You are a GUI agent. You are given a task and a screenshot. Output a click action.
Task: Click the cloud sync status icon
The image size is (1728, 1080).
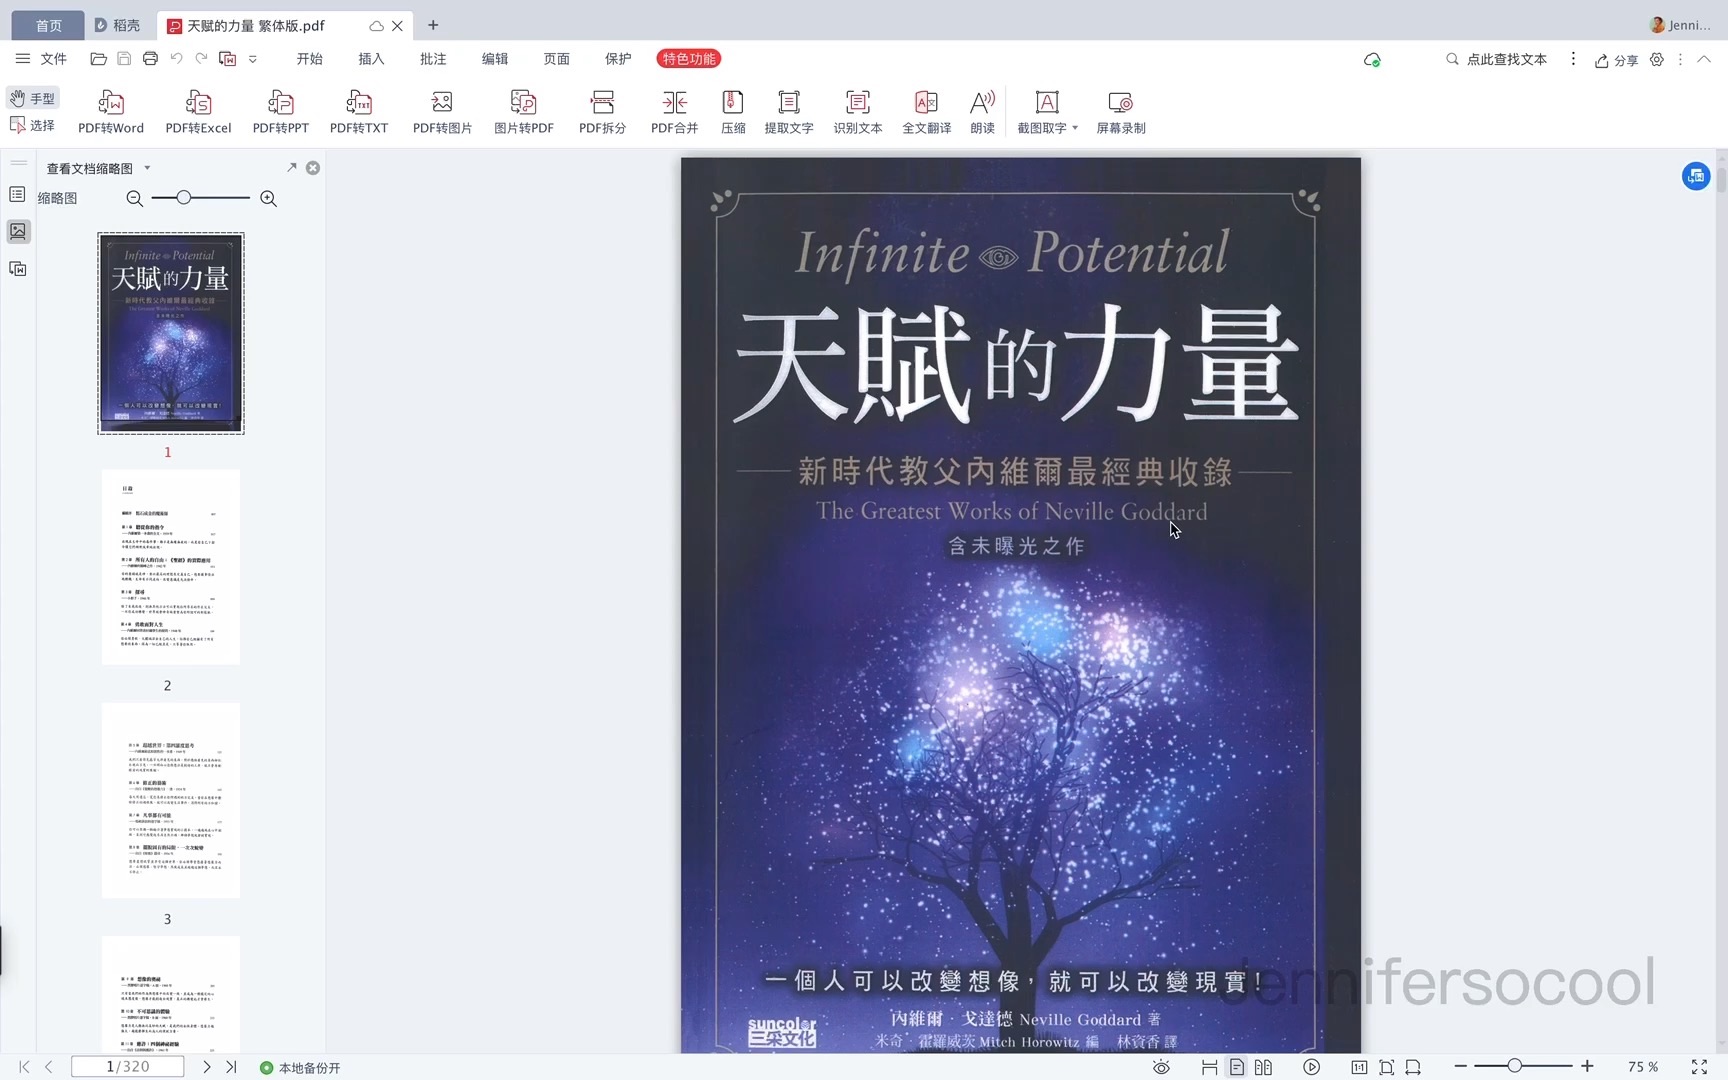coord(1372,60)
